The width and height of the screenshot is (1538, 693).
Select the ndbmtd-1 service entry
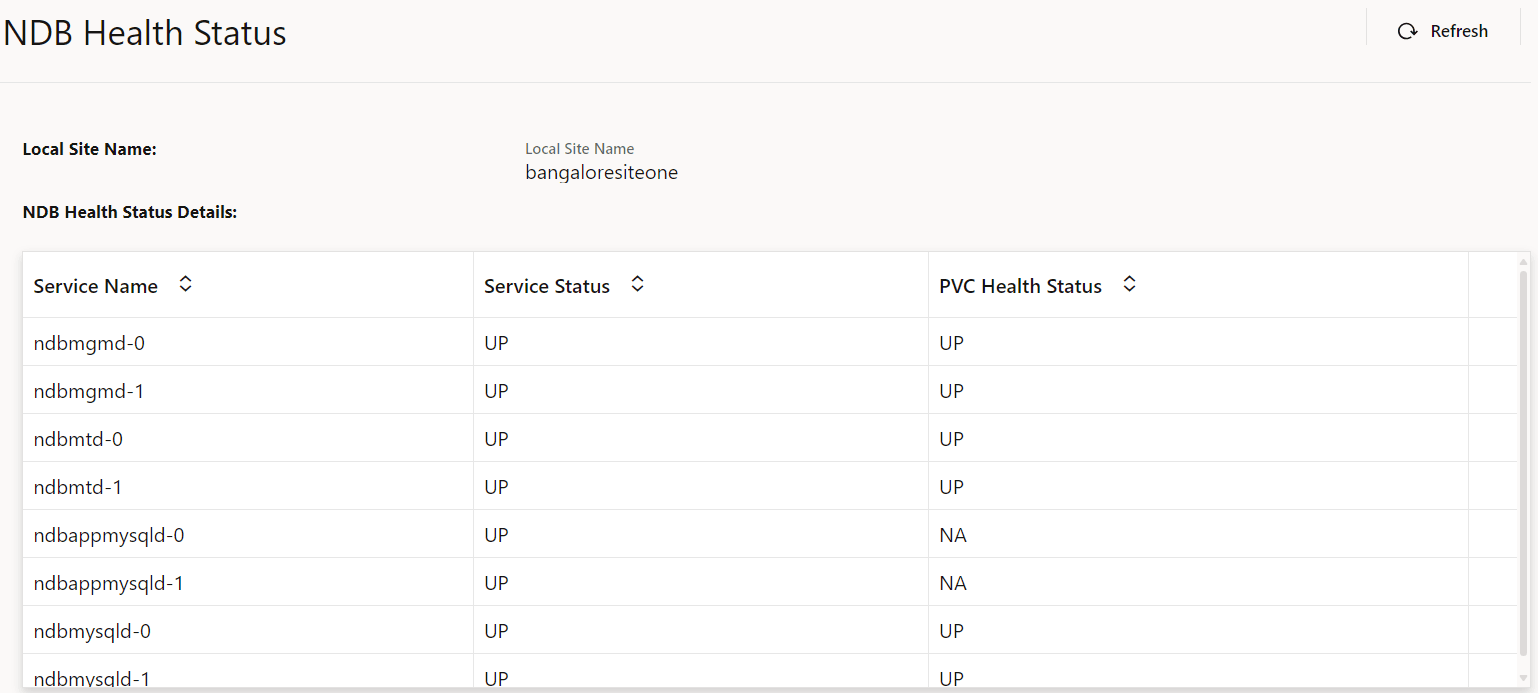(x=78, y=486)
